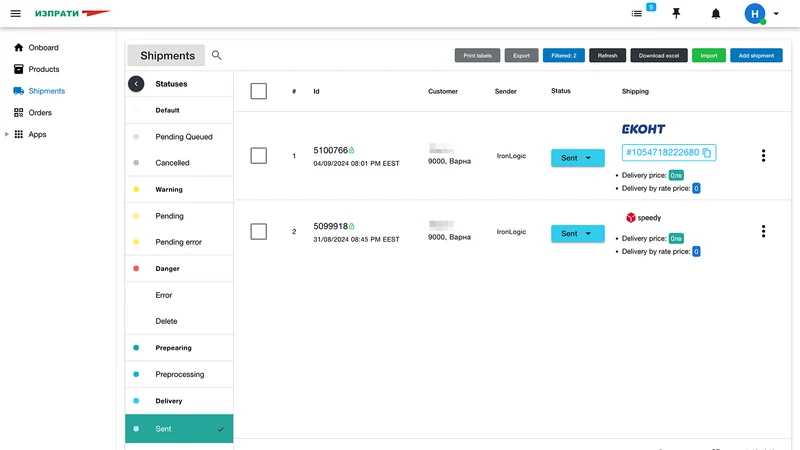Click the Orders QR-style icon
800x450 pixels.
(x=19, y=112)
